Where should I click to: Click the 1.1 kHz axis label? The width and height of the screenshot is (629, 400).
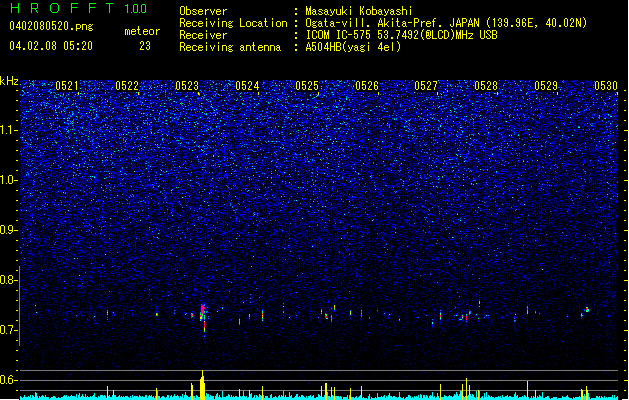[8, 130]
